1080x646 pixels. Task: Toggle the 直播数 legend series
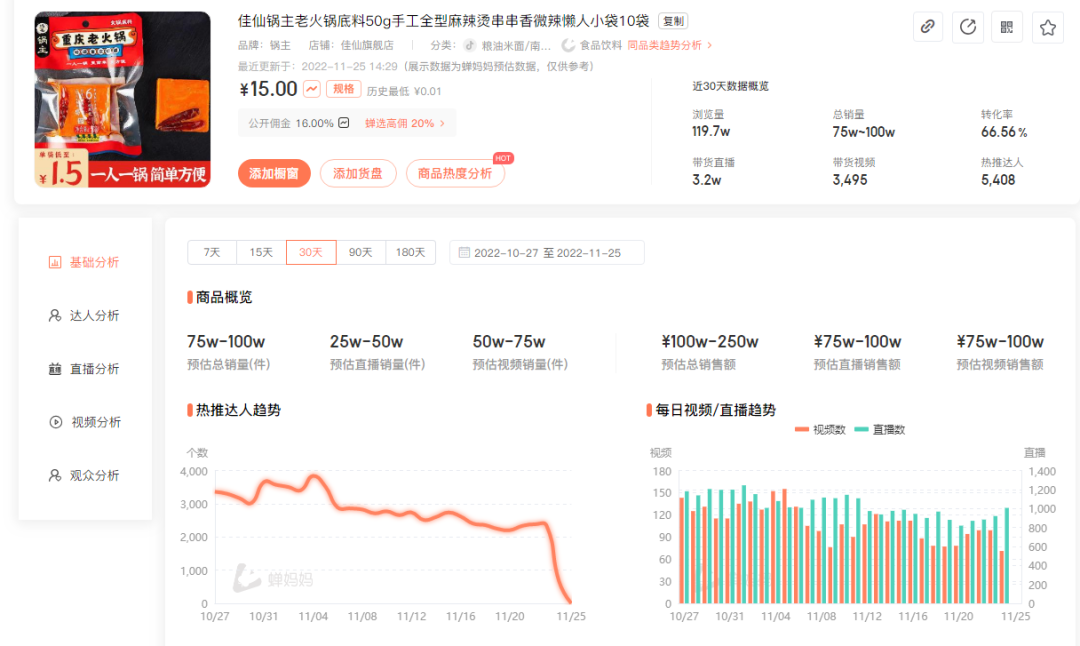point(880,429)
